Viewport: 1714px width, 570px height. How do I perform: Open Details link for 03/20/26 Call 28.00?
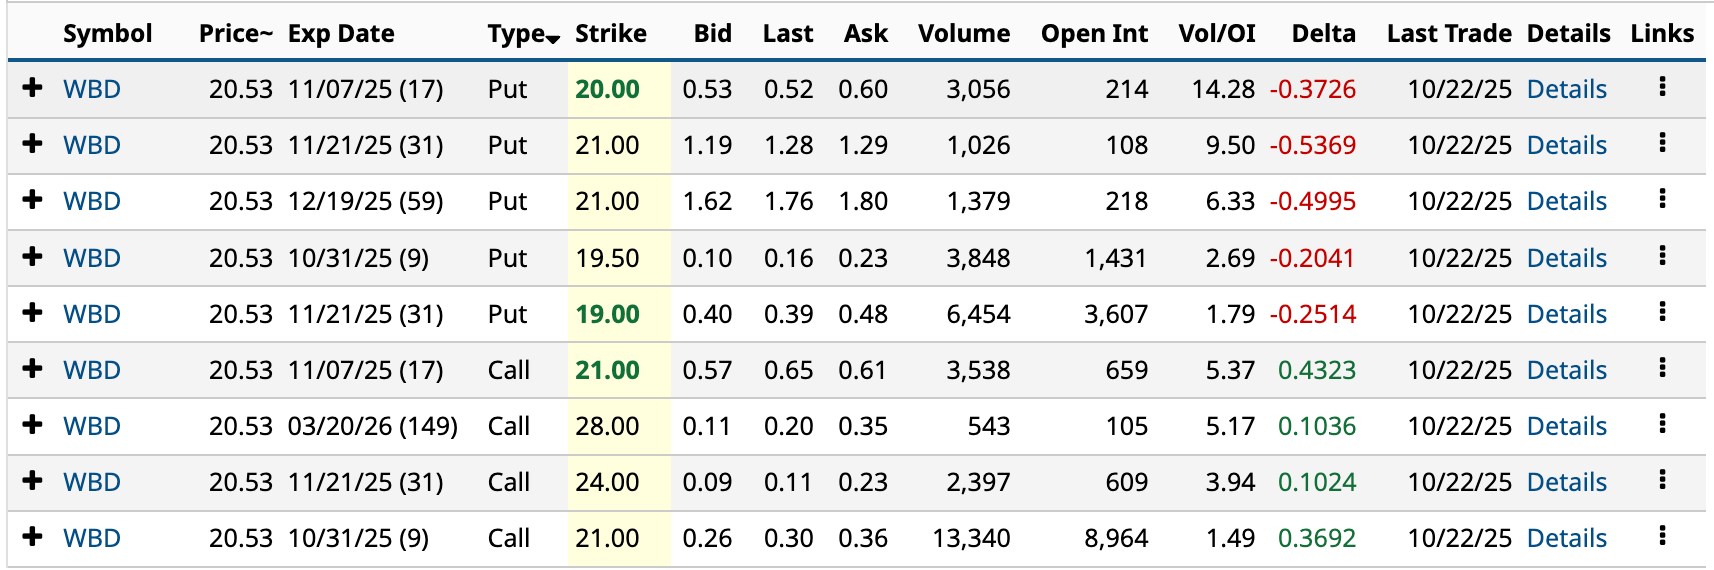click(1566, 426)
